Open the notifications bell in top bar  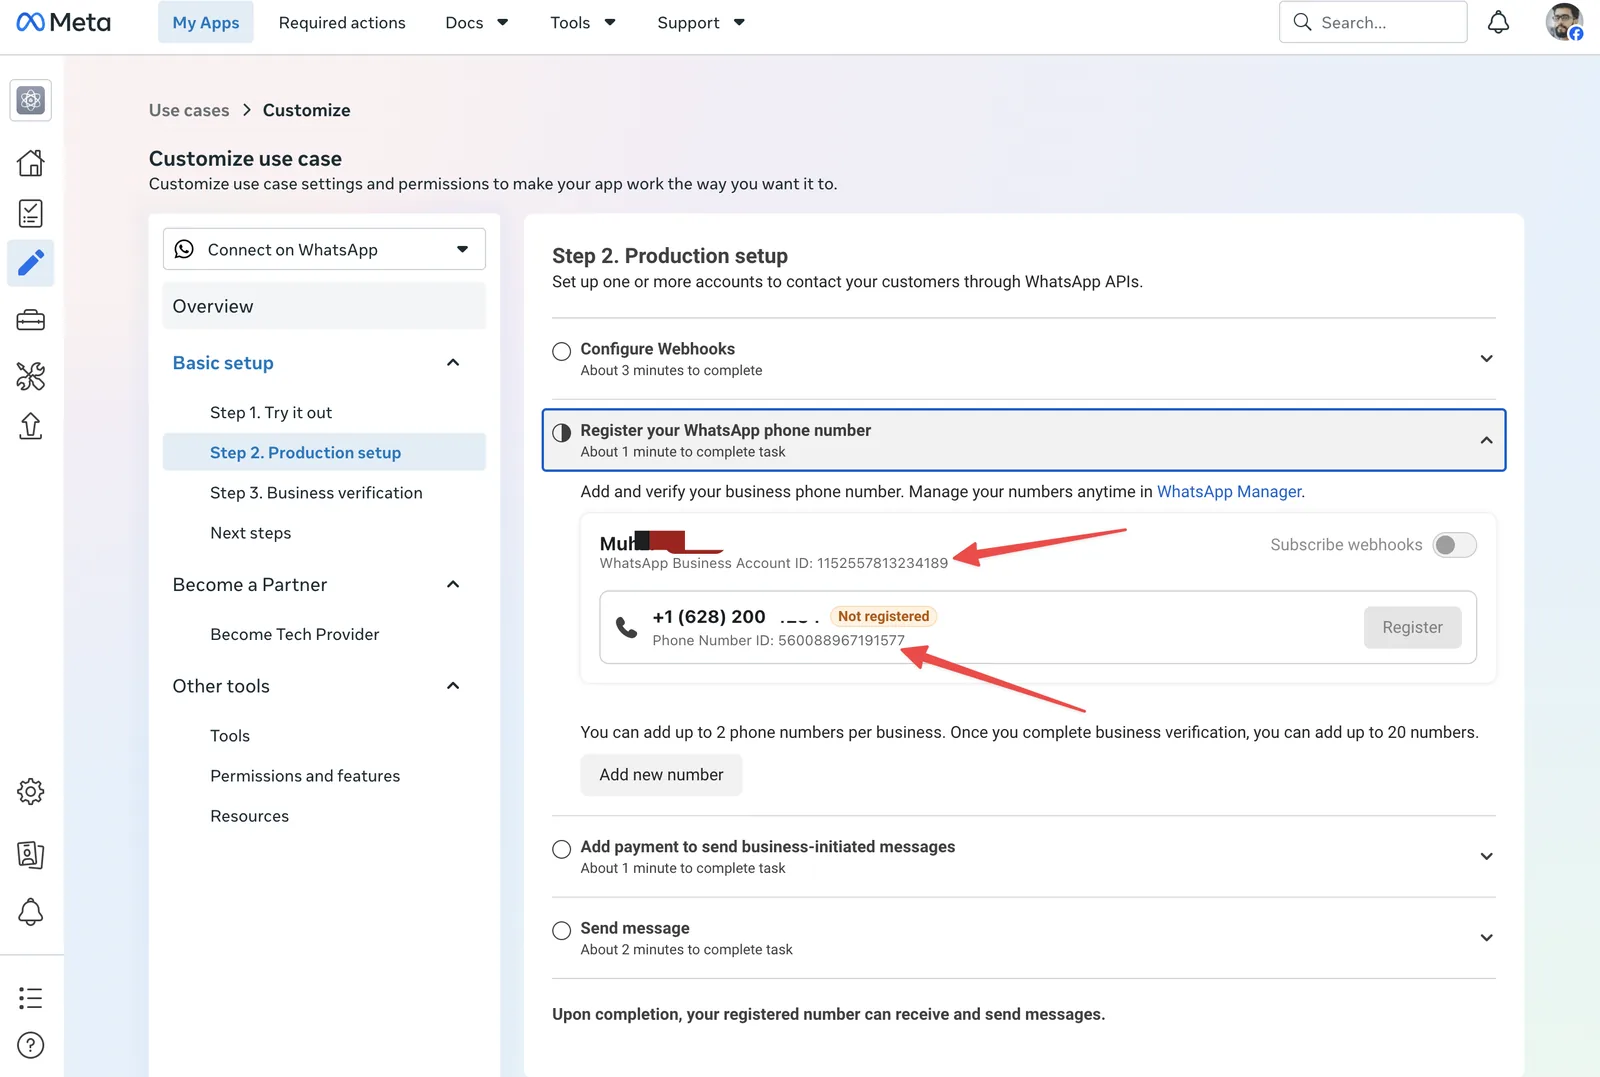click(x=1498, y=22)
